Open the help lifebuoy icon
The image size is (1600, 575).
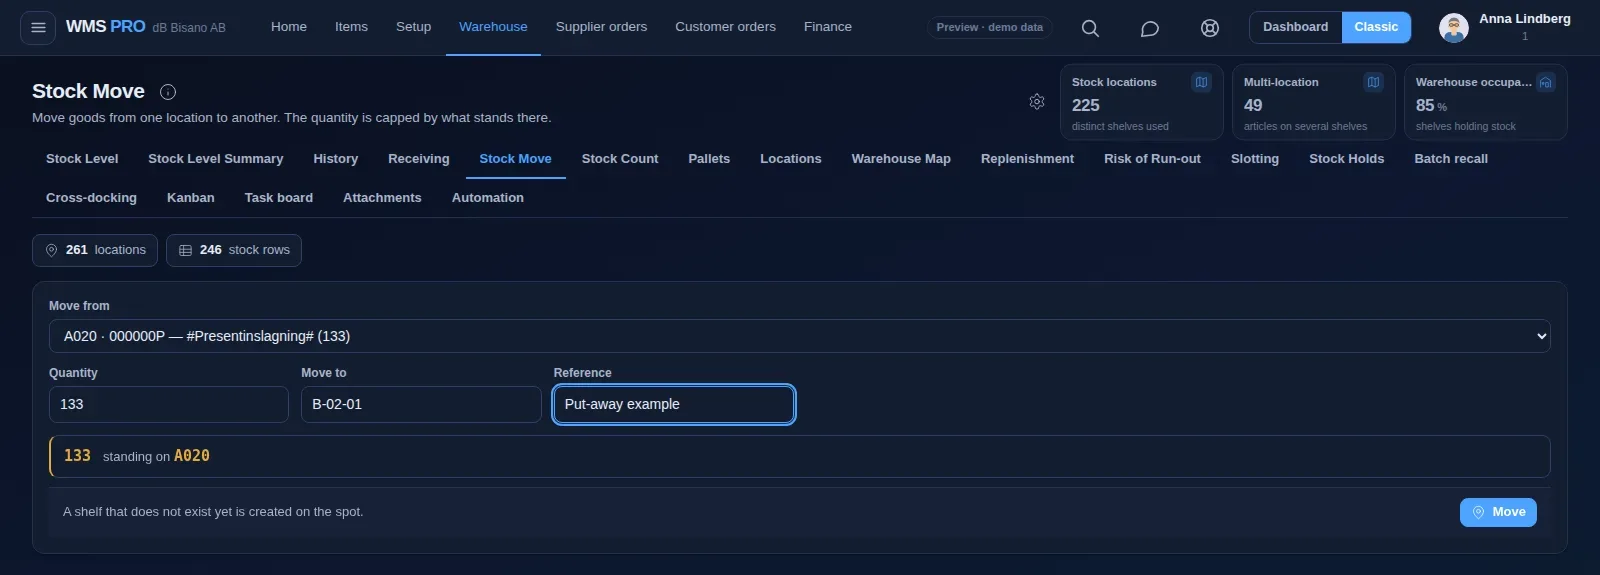pos(1210,28)
